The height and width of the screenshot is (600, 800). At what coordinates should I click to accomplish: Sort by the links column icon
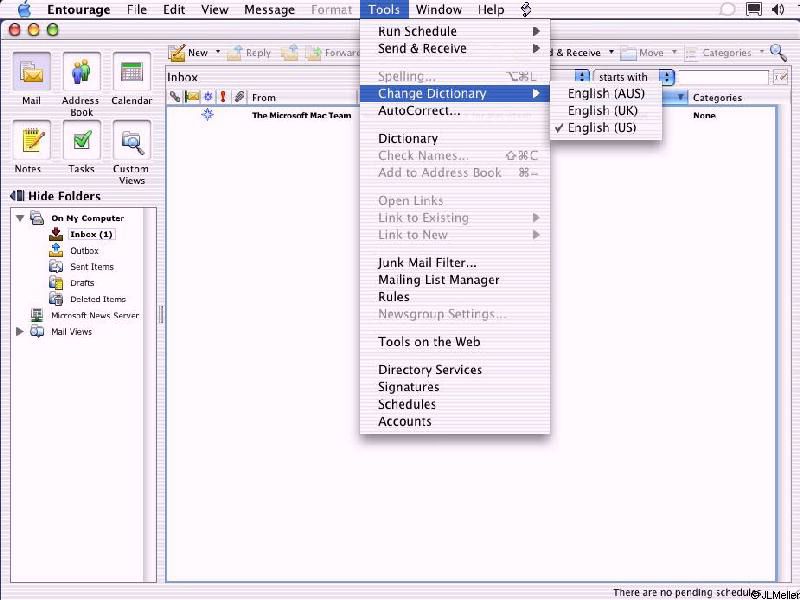pos(175,96)
